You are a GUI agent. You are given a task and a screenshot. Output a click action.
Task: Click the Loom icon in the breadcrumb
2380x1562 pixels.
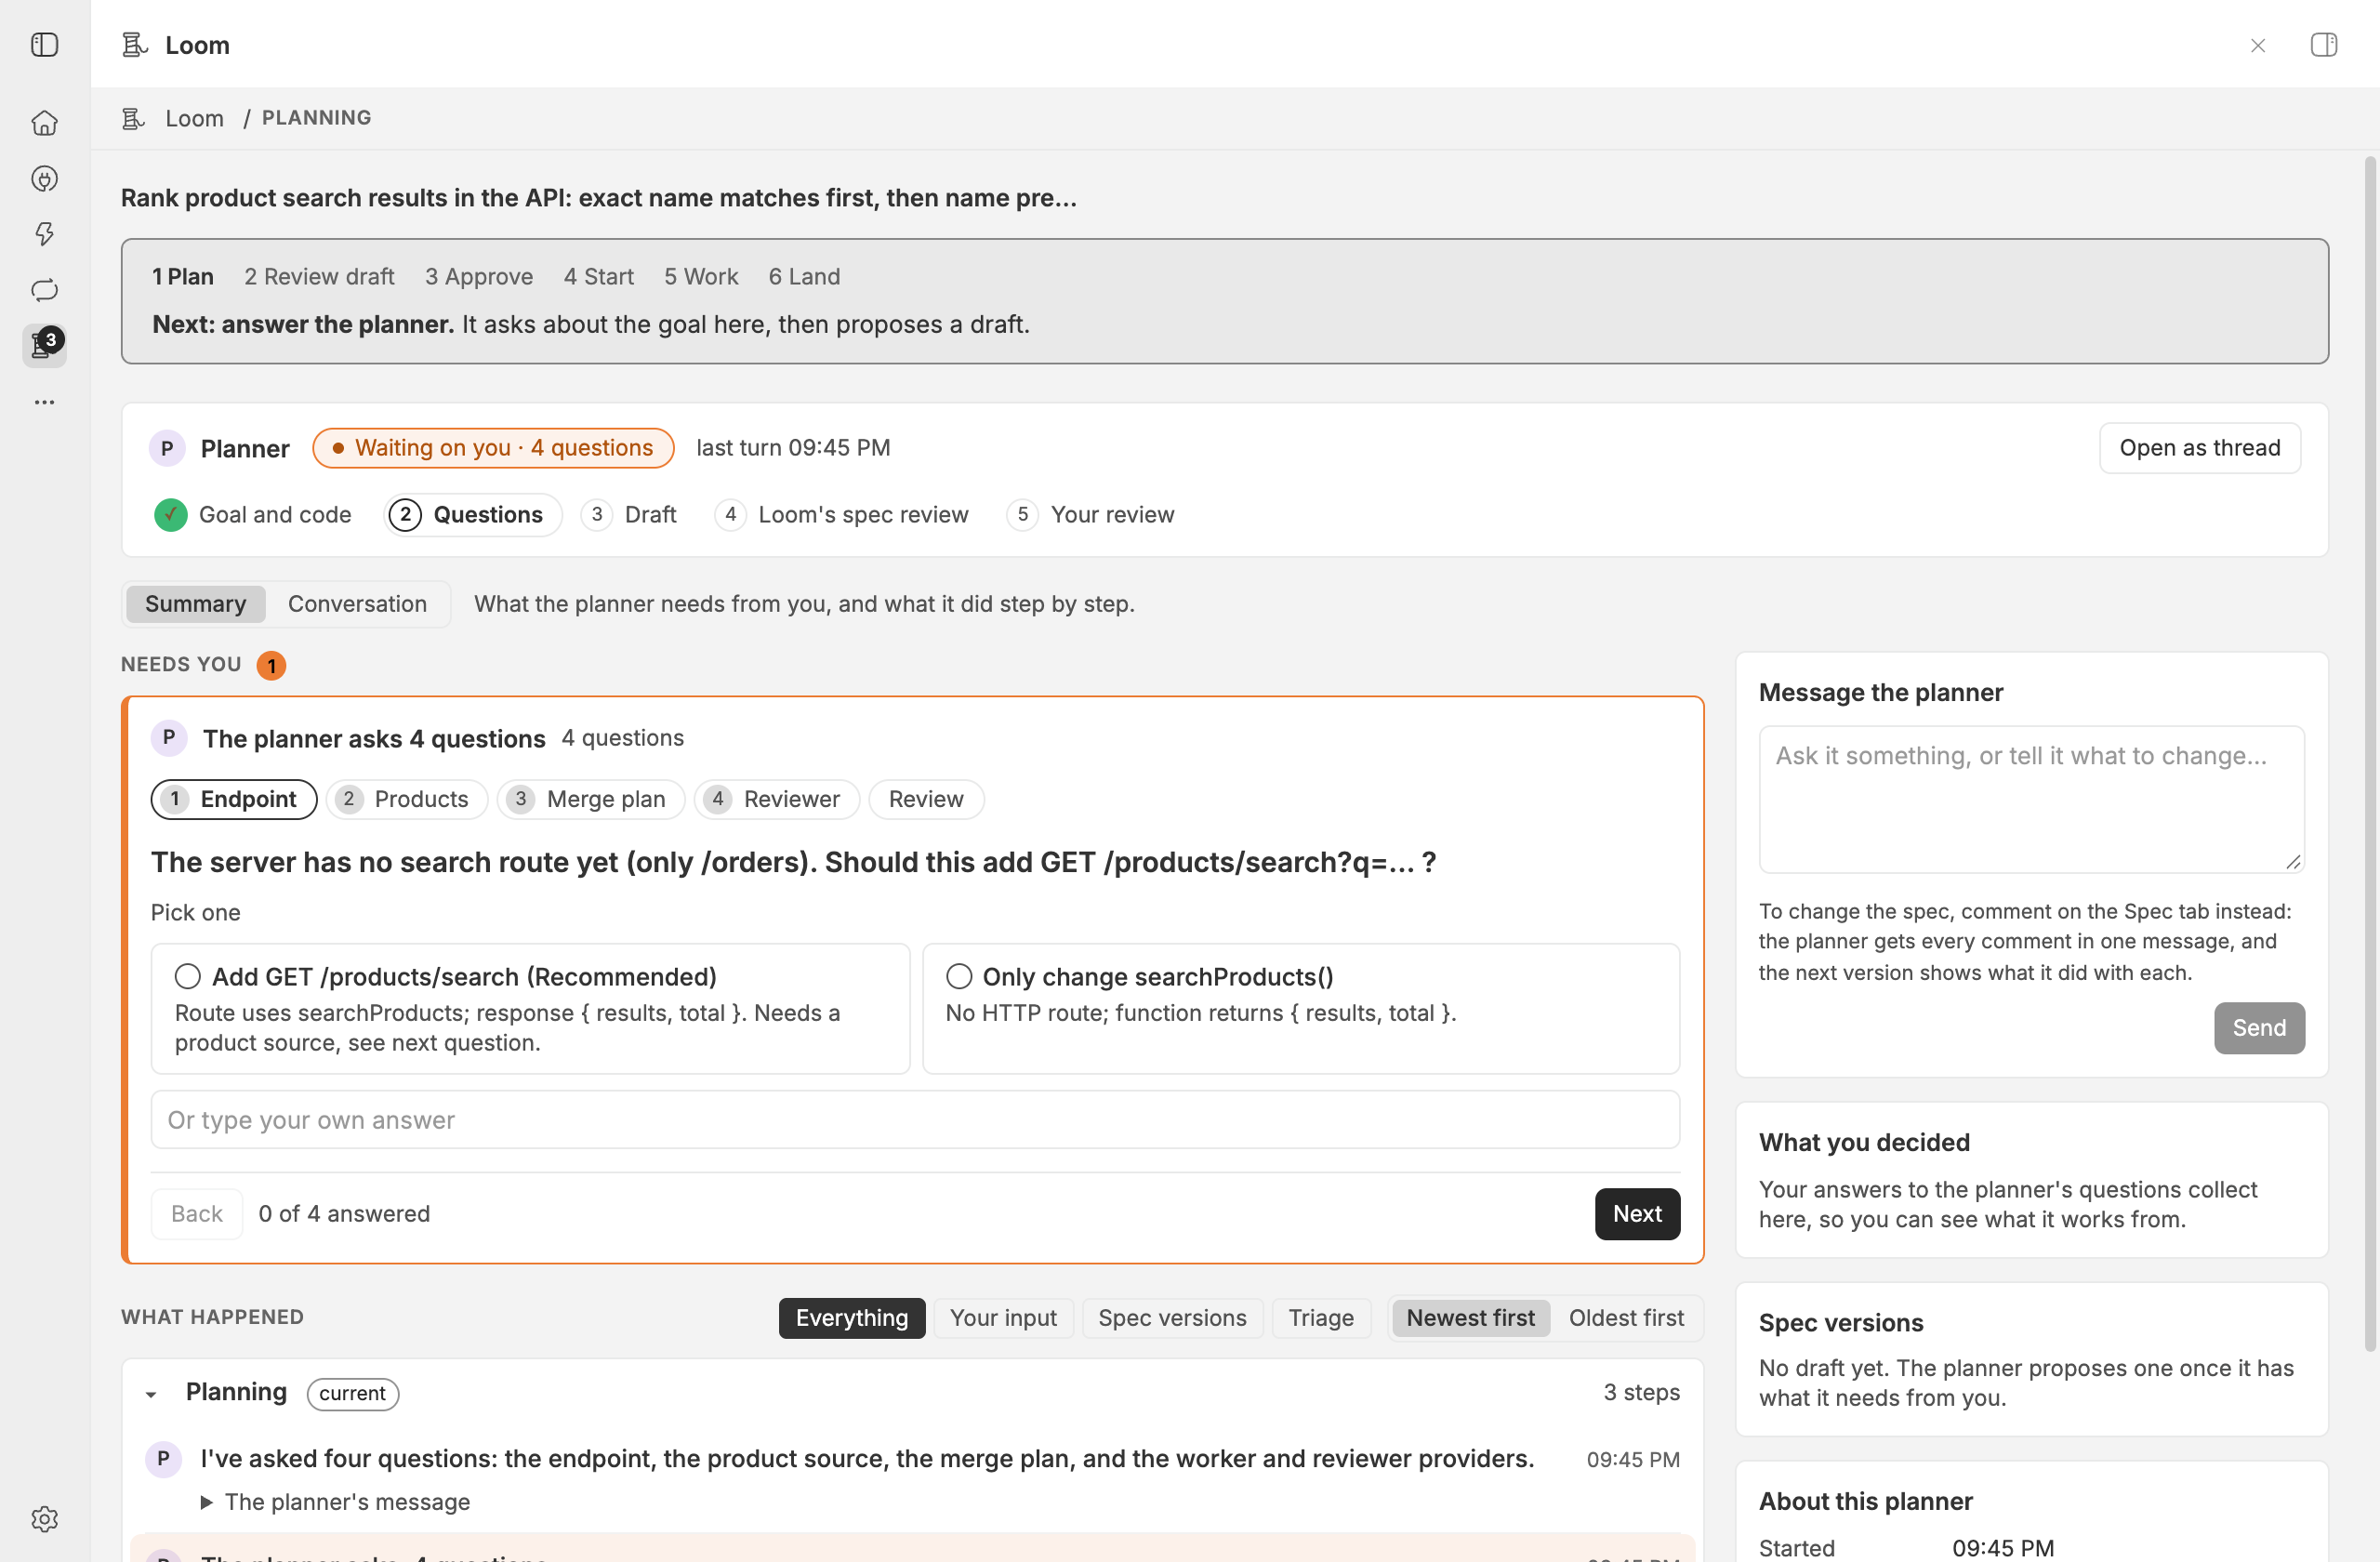point(133,118)
